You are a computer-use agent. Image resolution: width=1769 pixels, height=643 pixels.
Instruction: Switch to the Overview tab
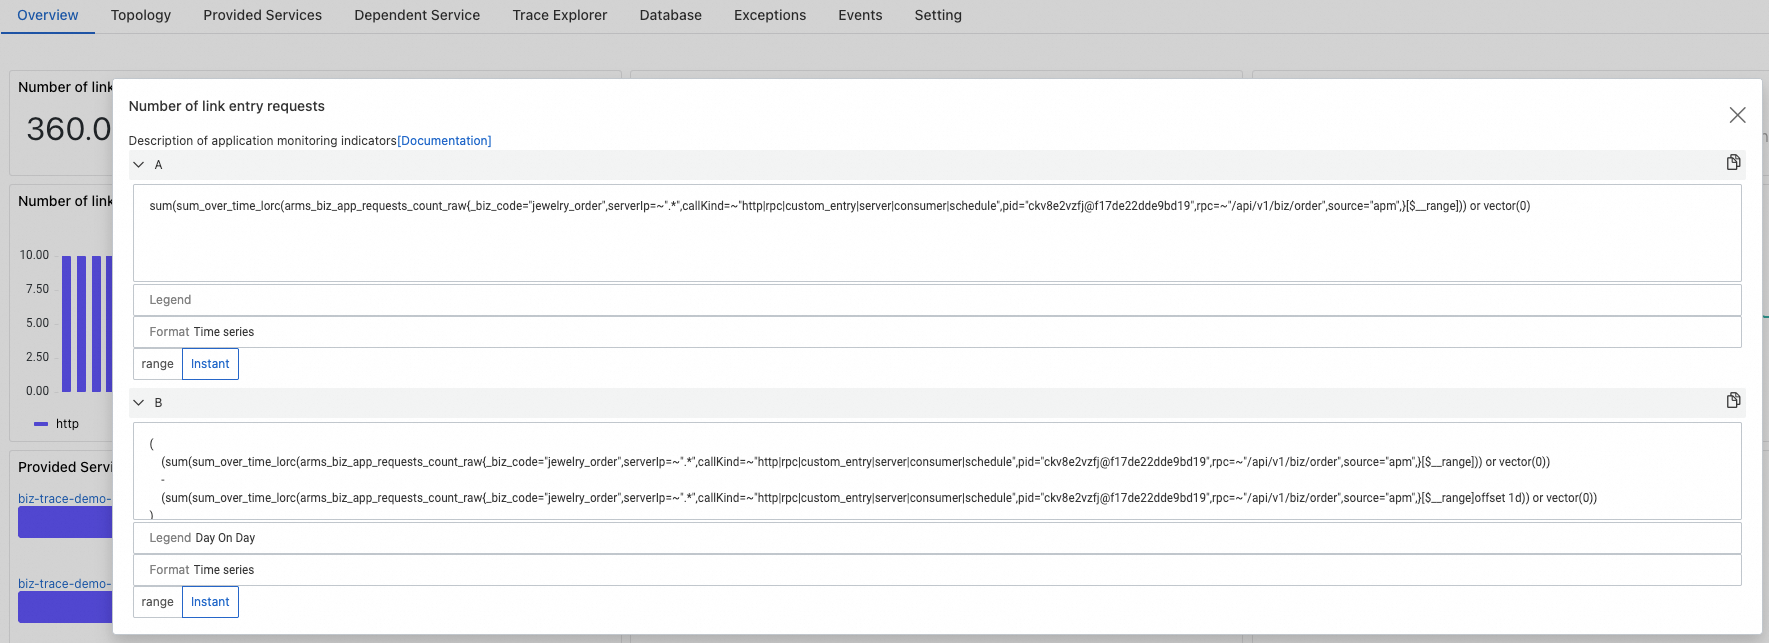tap(48, 15)
